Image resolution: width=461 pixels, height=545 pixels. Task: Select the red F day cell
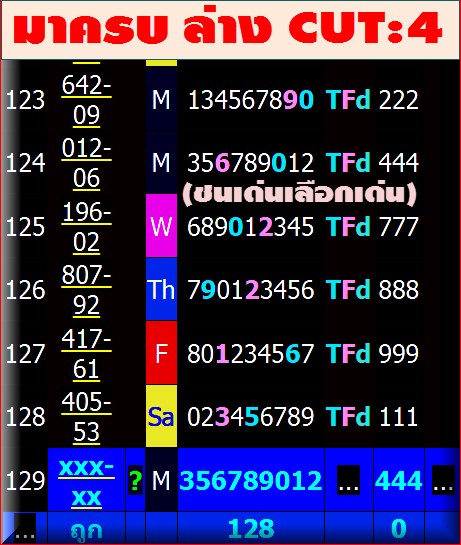(x=161, y=352)
